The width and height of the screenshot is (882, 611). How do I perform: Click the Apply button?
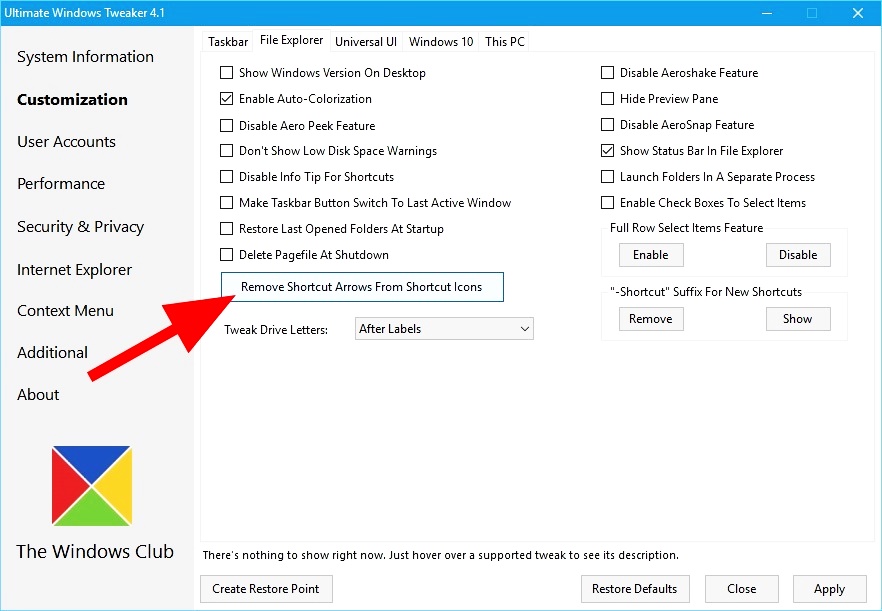tap(829, 588)
